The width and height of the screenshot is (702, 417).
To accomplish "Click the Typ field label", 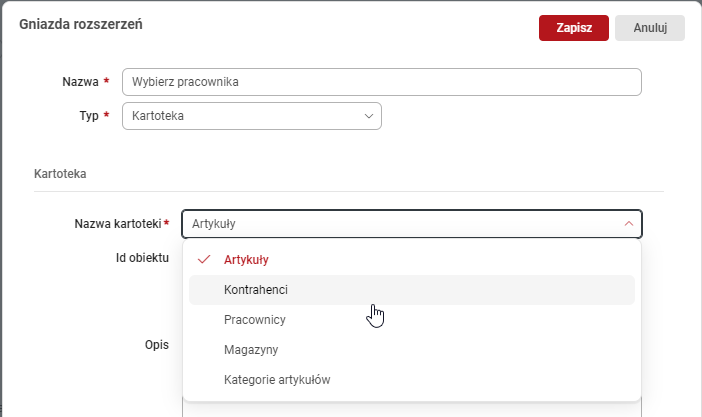I will pos(89,116).
